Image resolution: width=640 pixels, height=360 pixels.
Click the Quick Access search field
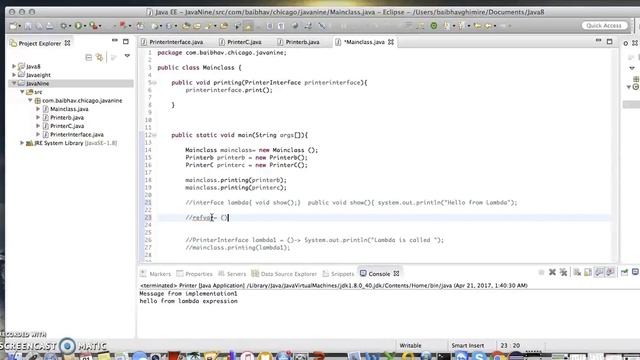(604, 25)
